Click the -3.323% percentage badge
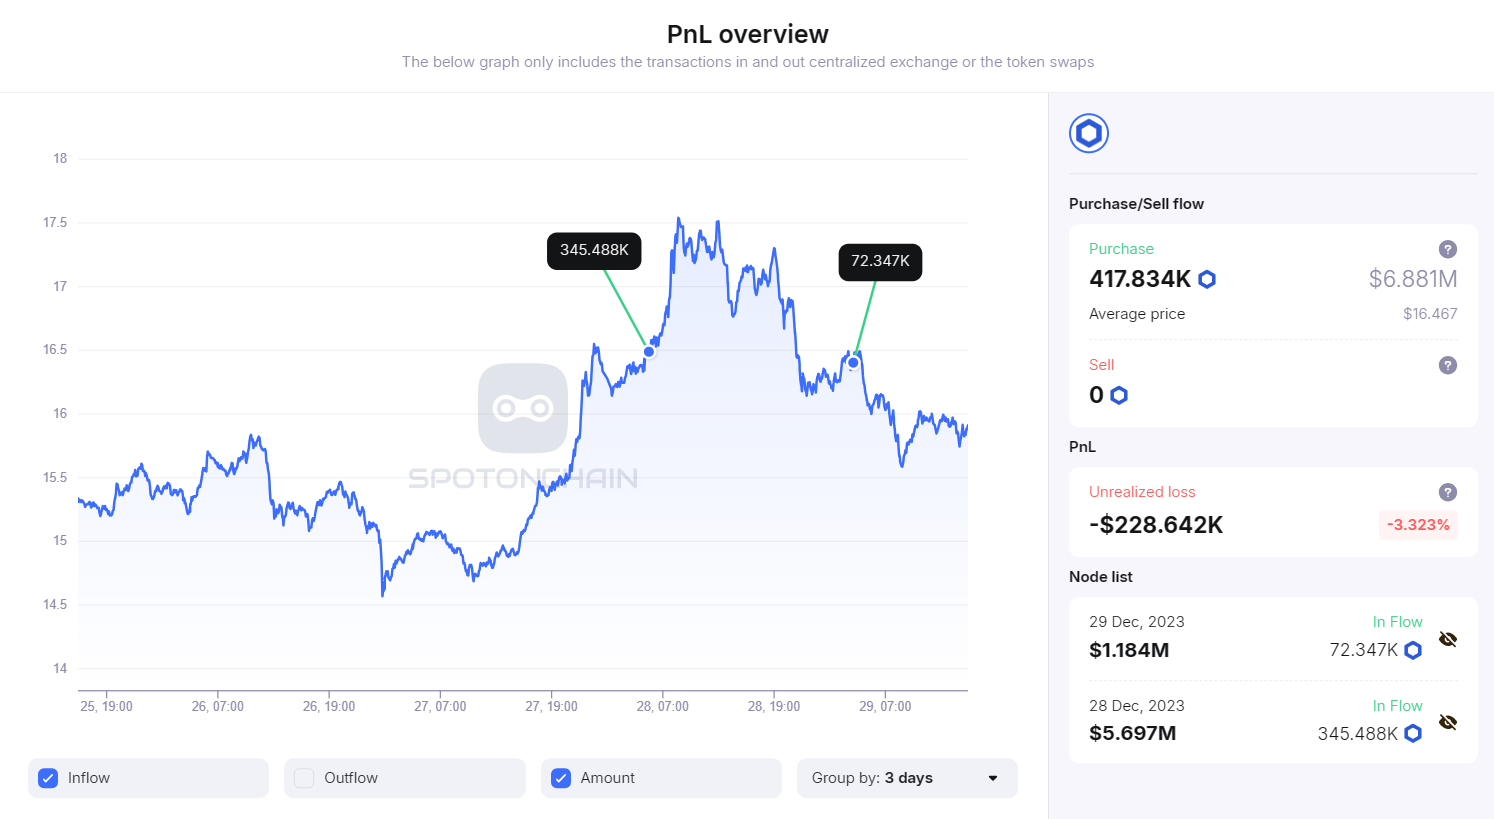The width and height of the screenshot is (1494, 819). tap(1418, 524)
